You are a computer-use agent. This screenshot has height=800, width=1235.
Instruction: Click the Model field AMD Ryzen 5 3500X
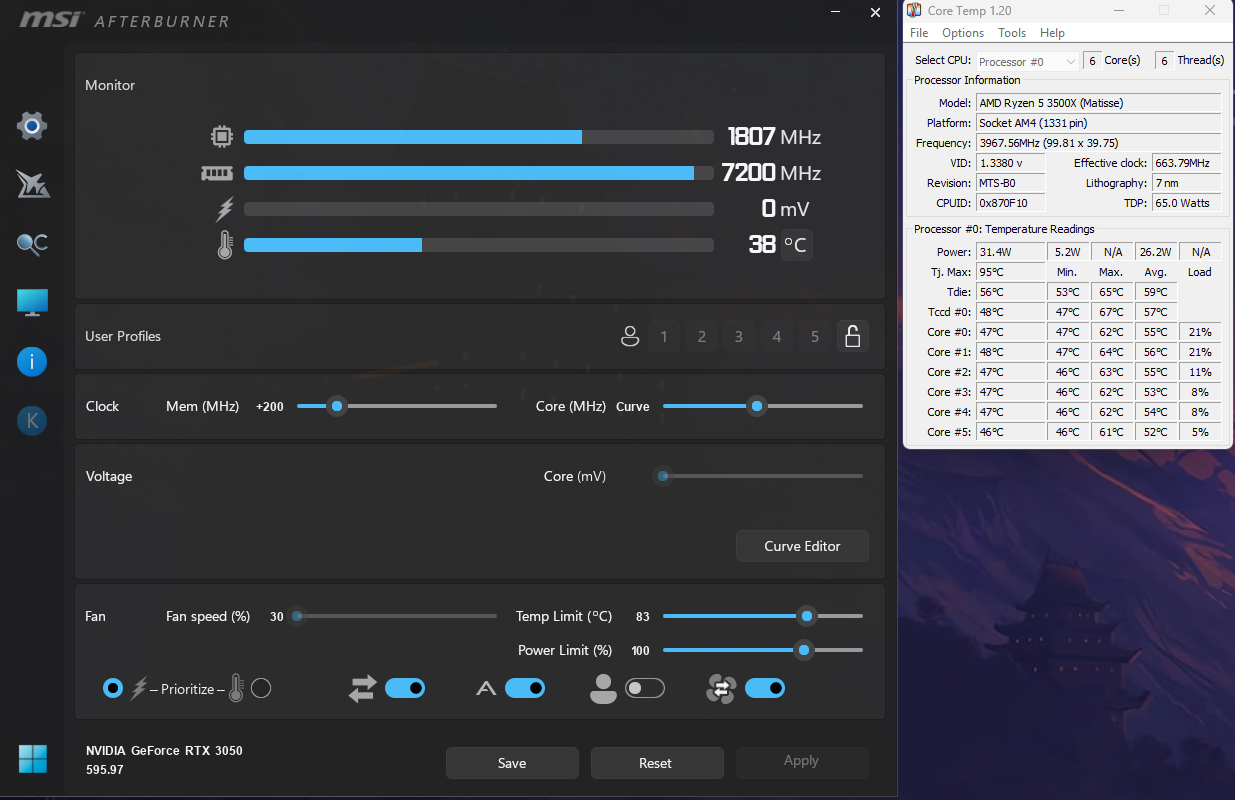pos(1098,103)
